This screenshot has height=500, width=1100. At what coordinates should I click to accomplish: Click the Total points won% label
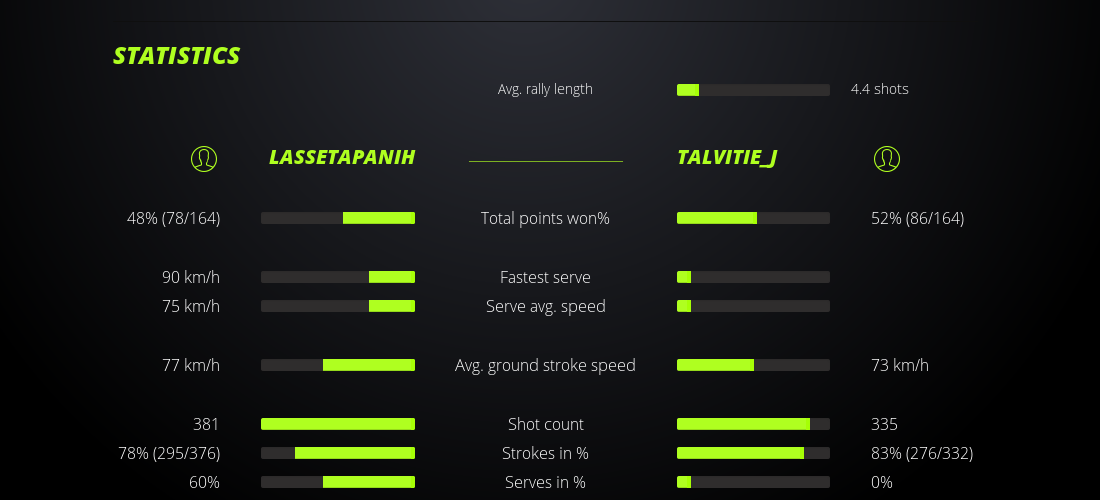point(545,218)
